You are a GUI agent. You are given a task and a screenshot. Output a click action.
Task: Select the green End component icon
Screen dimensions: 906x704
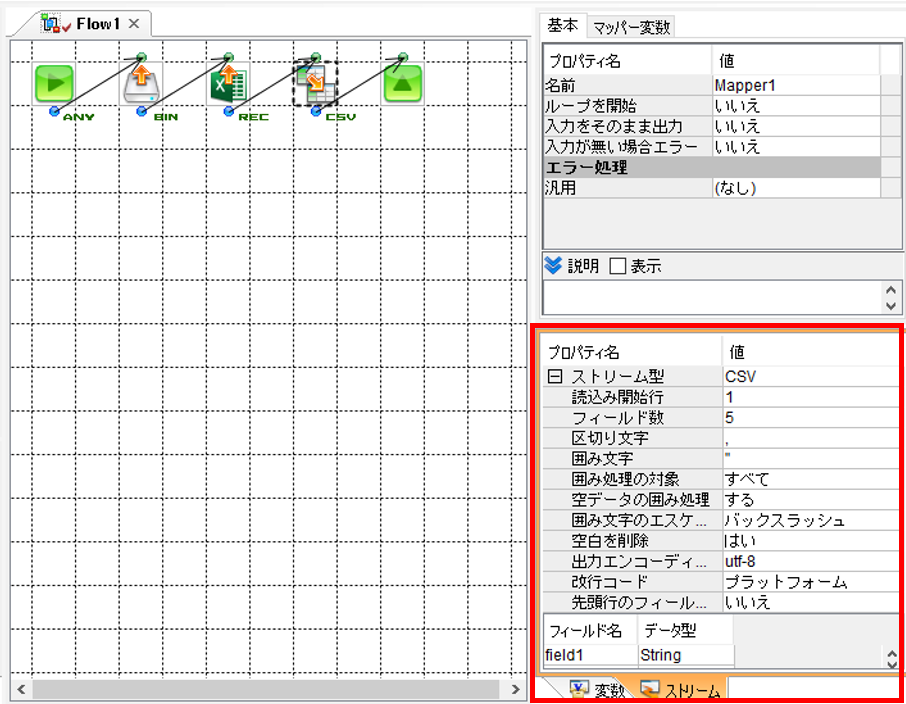pos(403,84)
